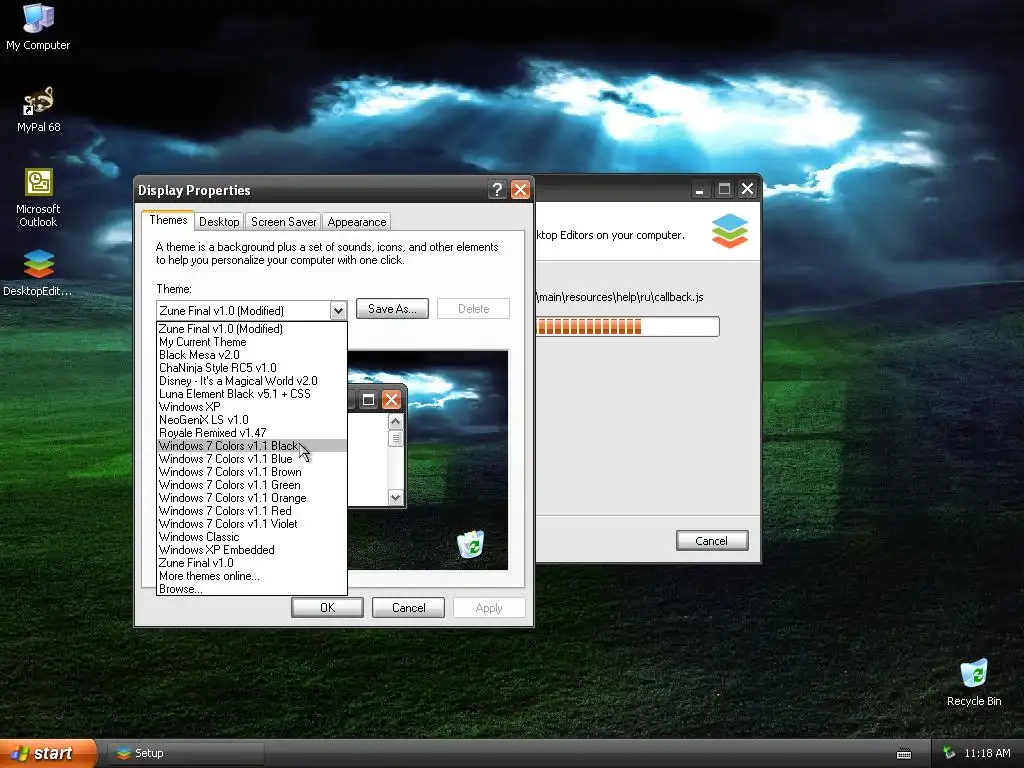Select Windows 7 Colors v1.1 Black

click(251, 446)
